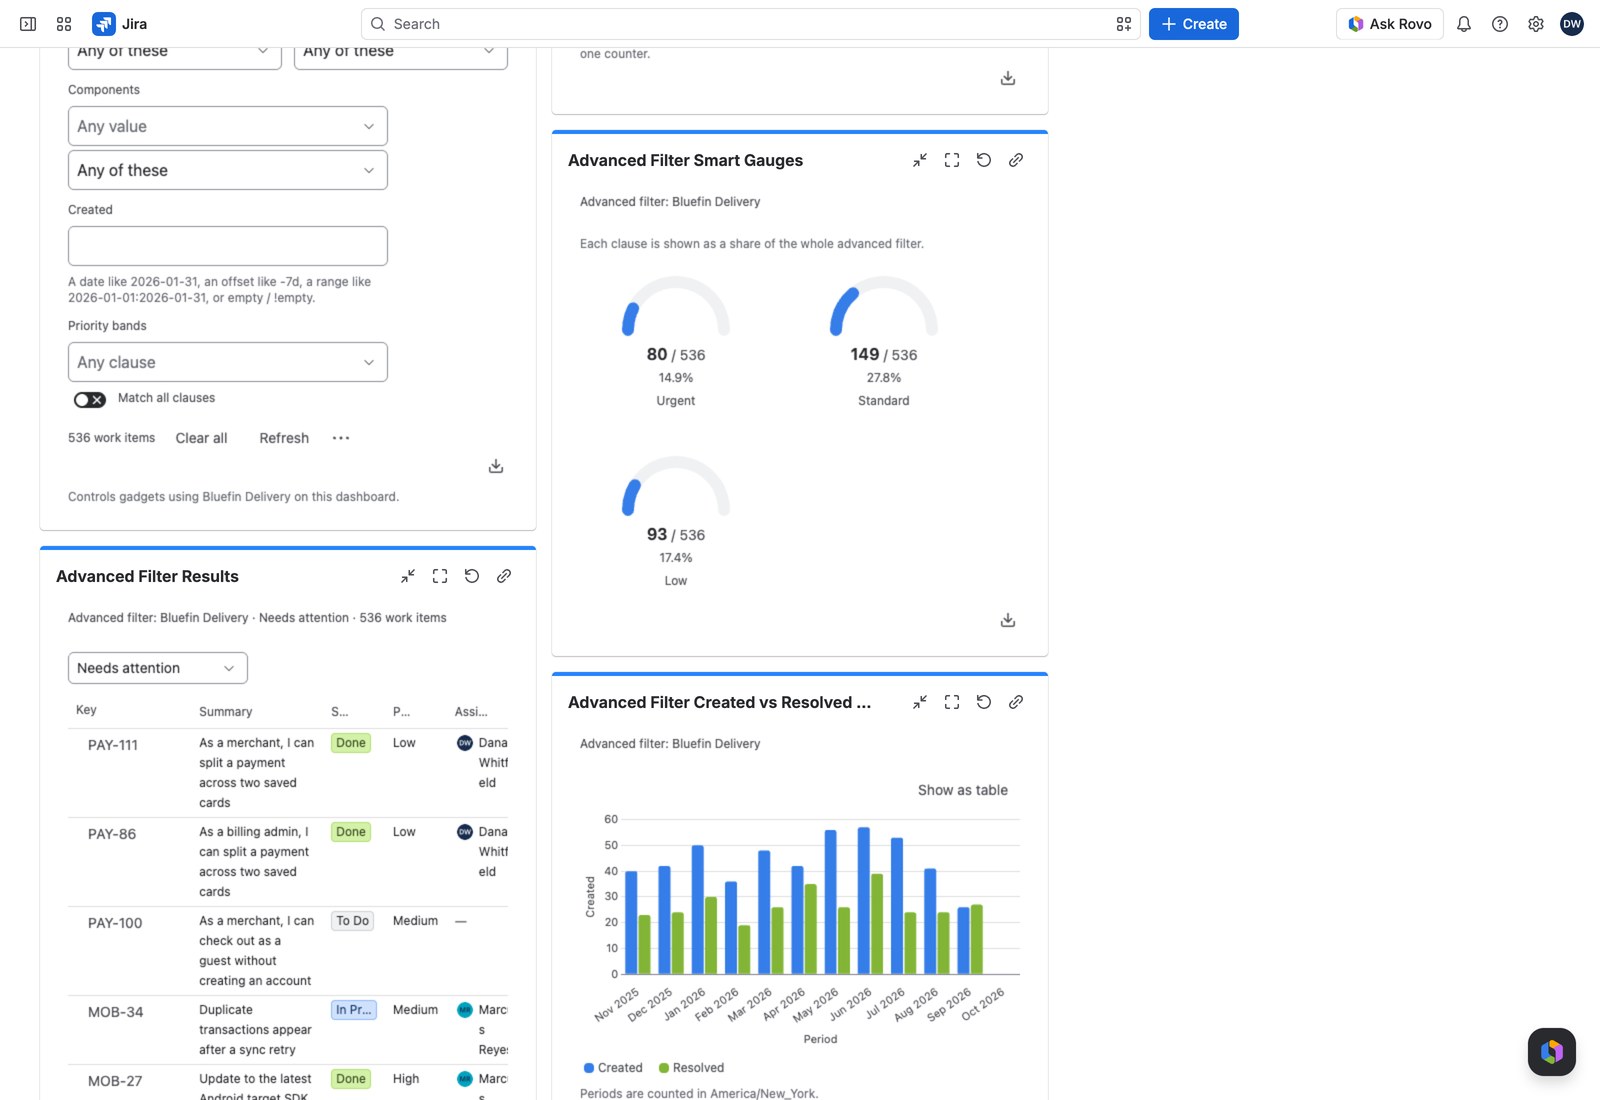
Task: Copy link for Advanced Filter Smart Gauges
Action: click(x=1016, y=160)
